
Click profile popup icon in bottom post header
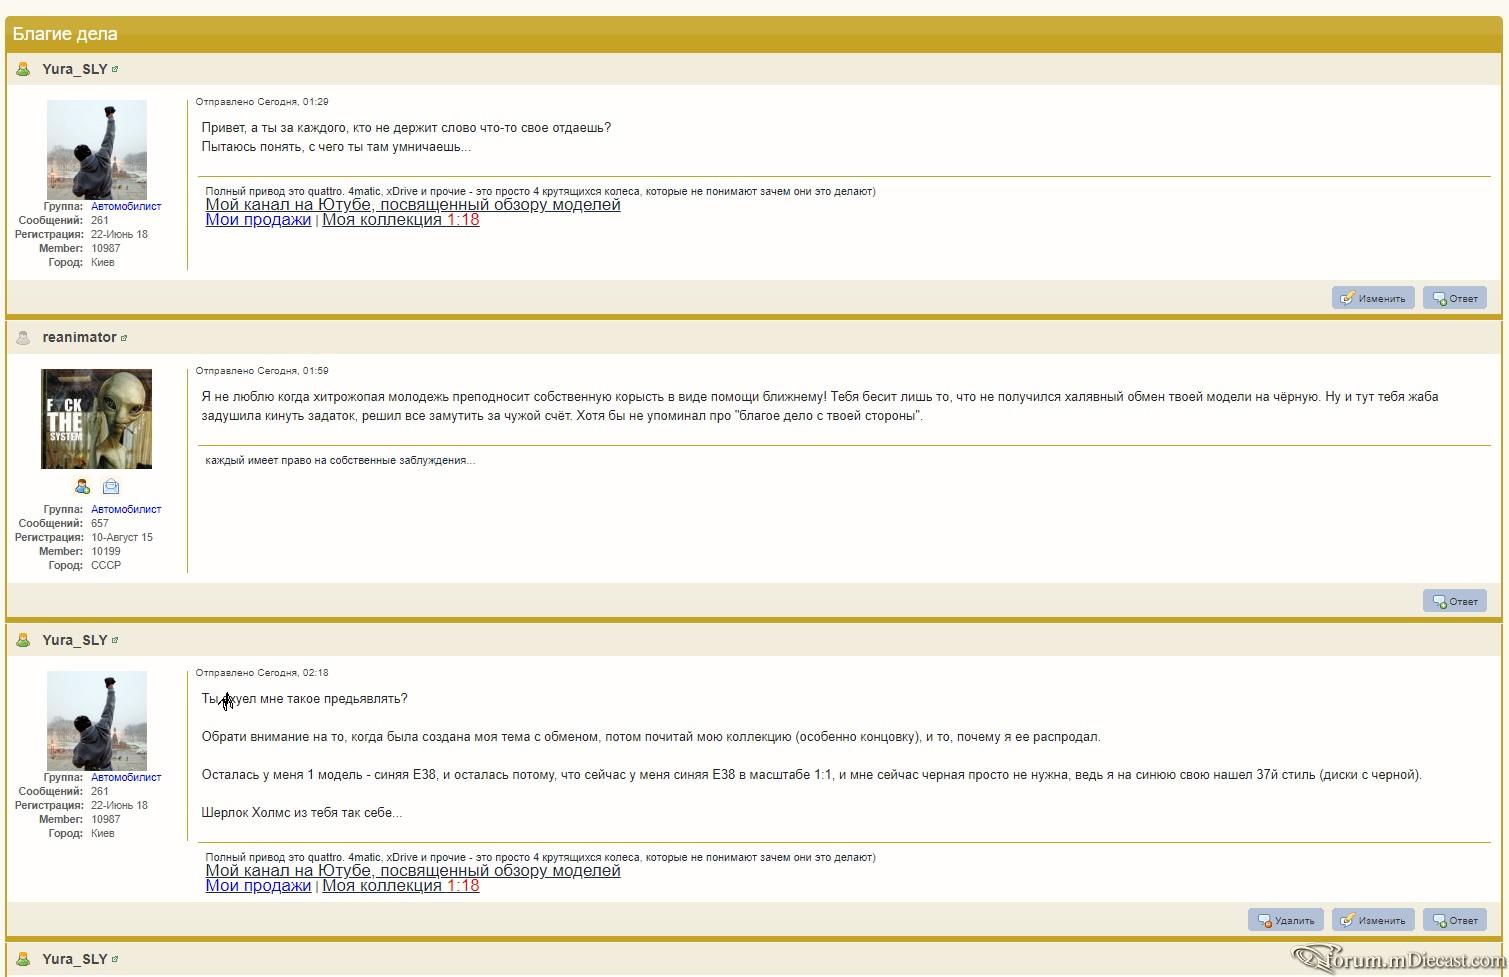click(115, 959)
